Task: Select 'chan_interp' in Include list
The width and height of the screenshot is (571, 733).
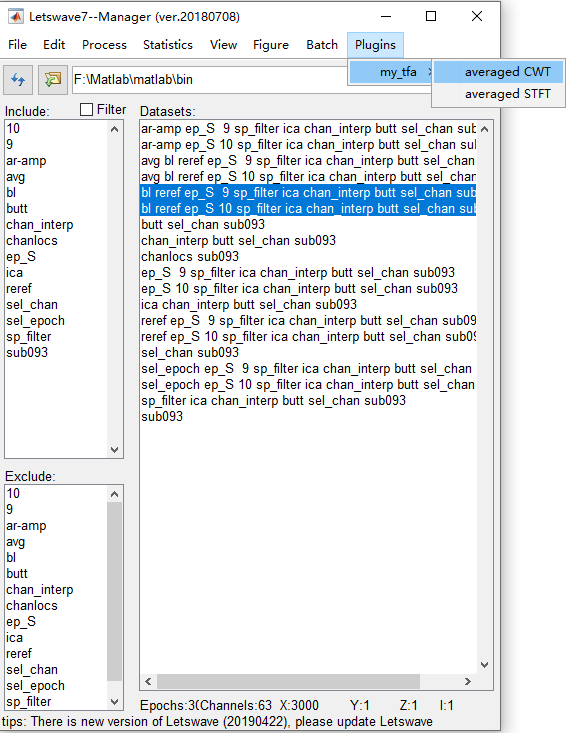Action: pyautogui.click(x=56, y=224)
